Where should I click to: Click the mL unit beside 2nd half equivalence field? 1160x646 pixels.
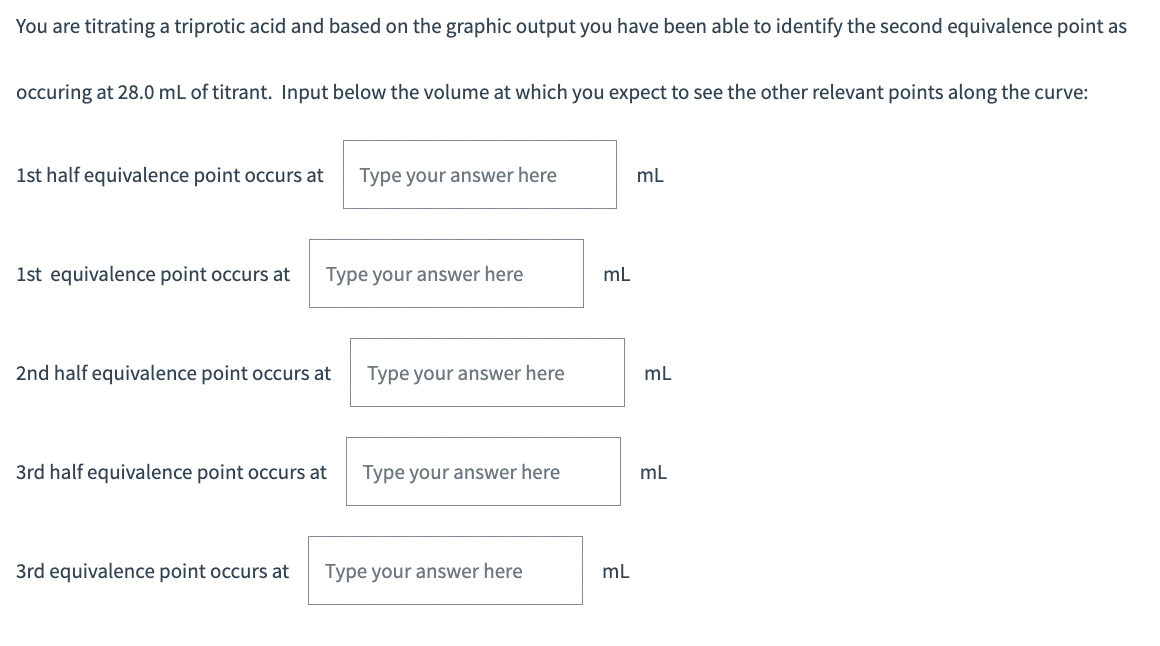[658, 373]
